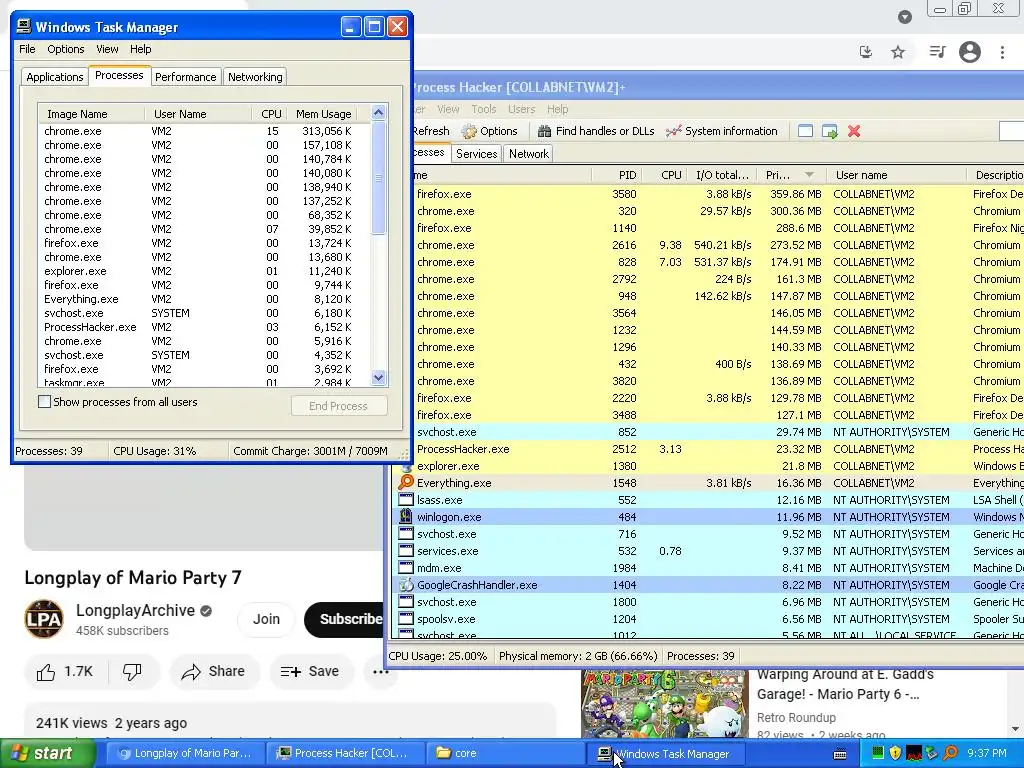
Task: Open the Chrome profile avatar
Action: click(970, 52)
